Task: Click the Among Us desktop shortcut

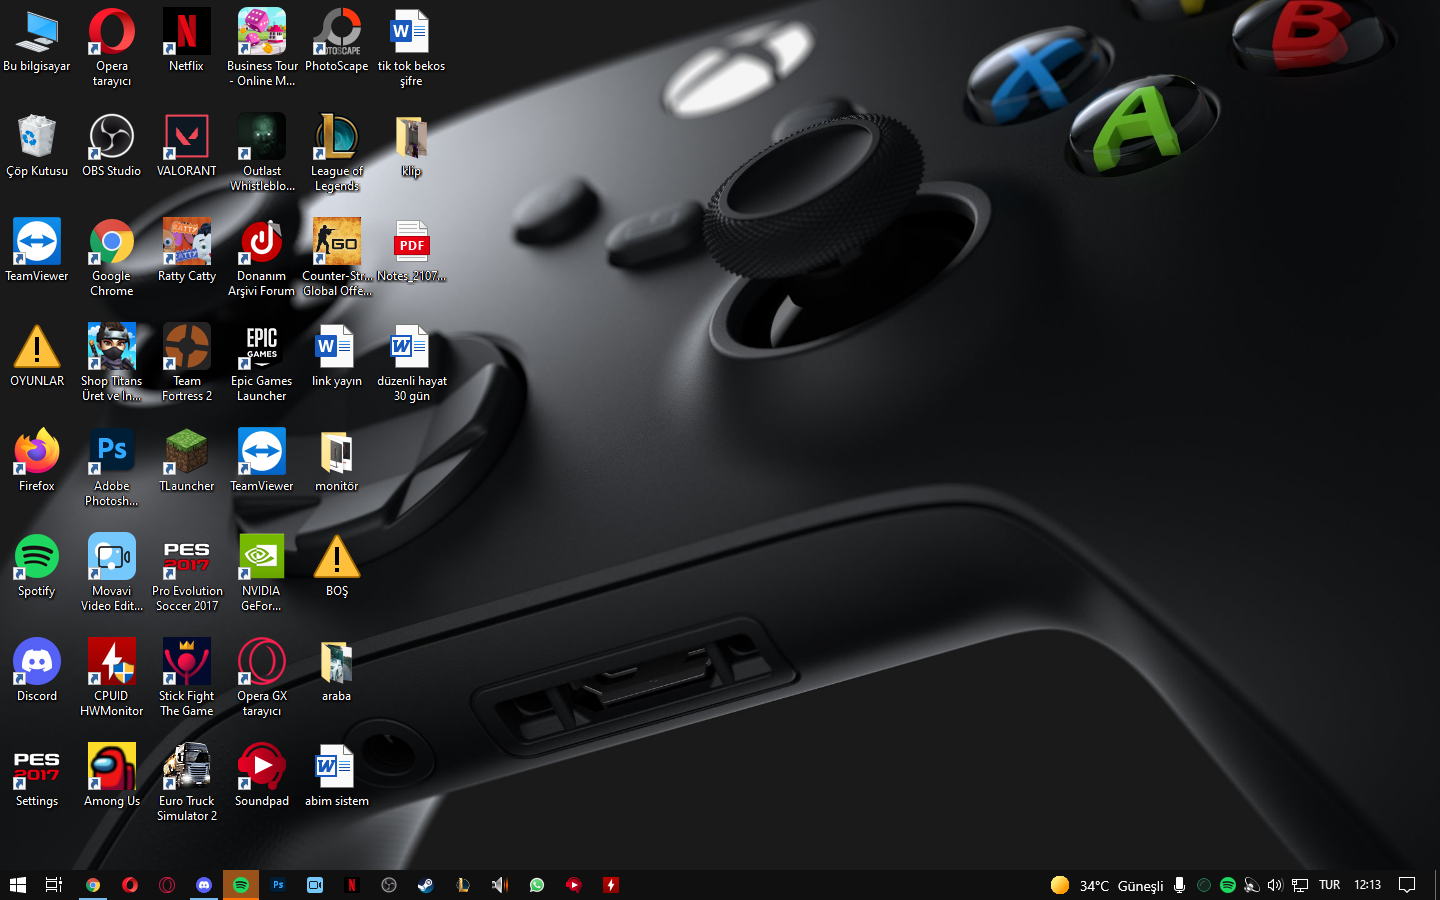Action: click(112, 776)
